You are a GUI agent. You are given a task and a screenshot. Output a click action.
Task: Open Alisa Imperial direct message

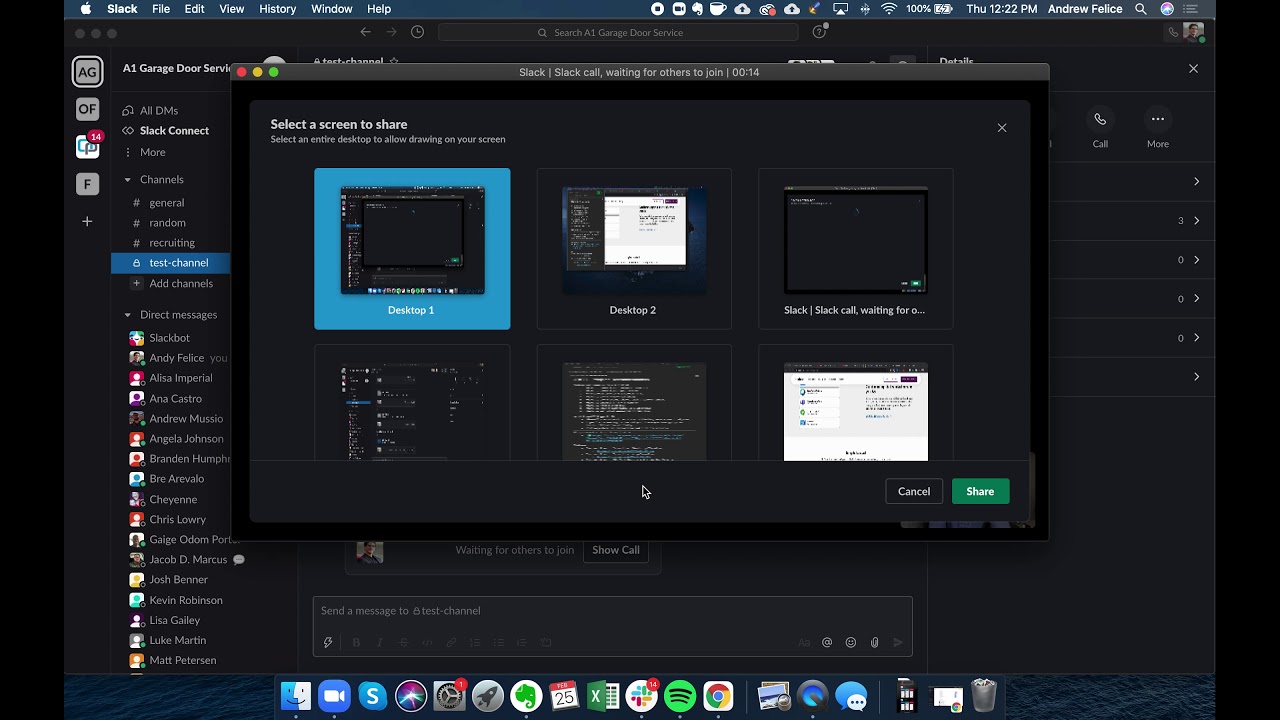(180, 378)
